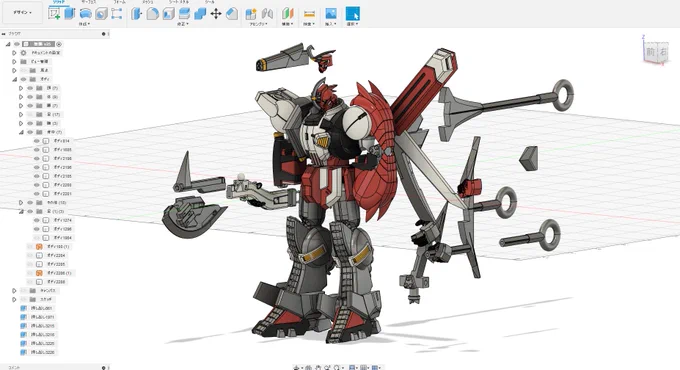Show the hidden スケッチ folder
Viewport: 680px width, 370px height.
23,299
